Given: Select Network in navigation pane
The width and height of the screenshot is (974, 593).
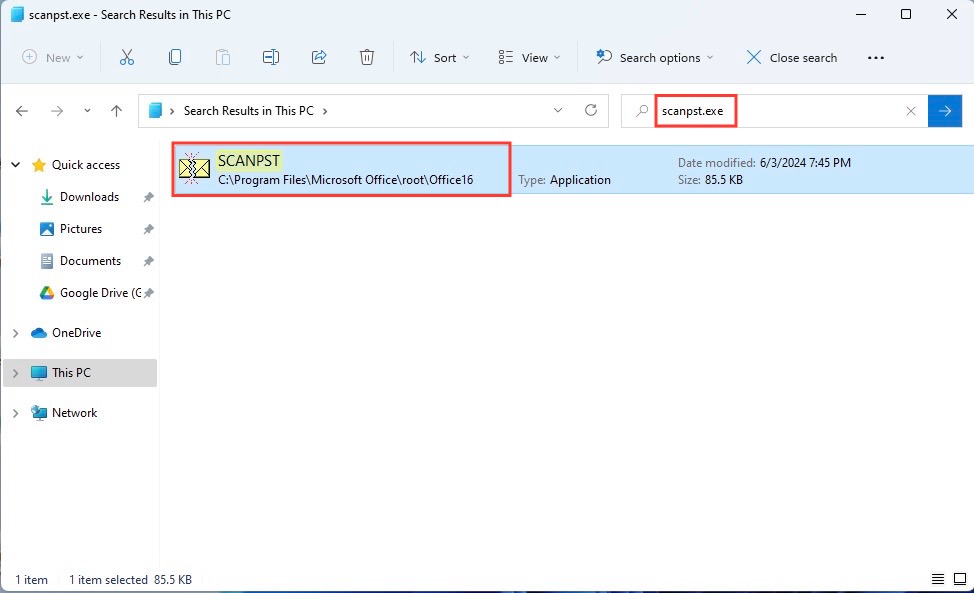Looking at the screenshot, I should point(75,413).
